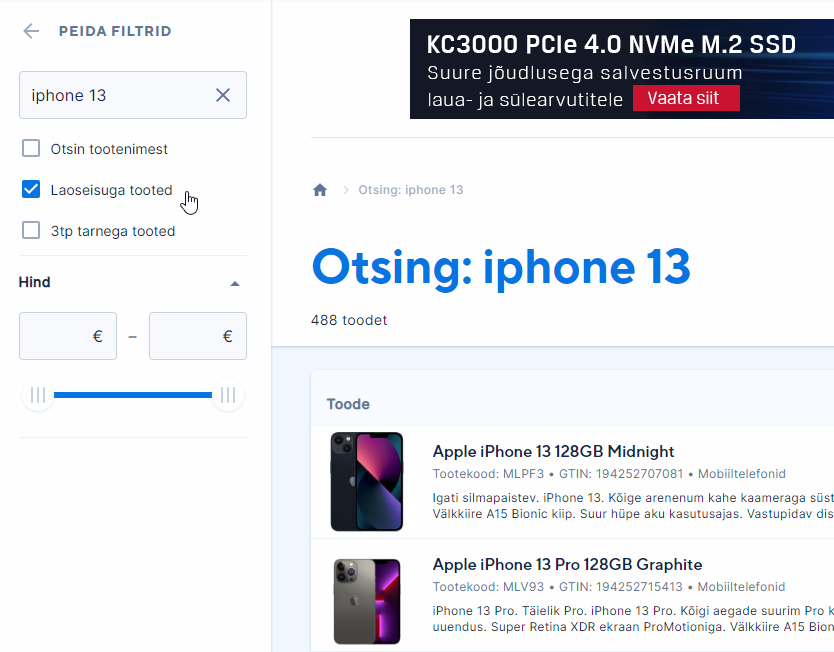Click the Toode column header
Image resolution: width=834 pixels, height=652 pixels.
click(x=348, y=404)
